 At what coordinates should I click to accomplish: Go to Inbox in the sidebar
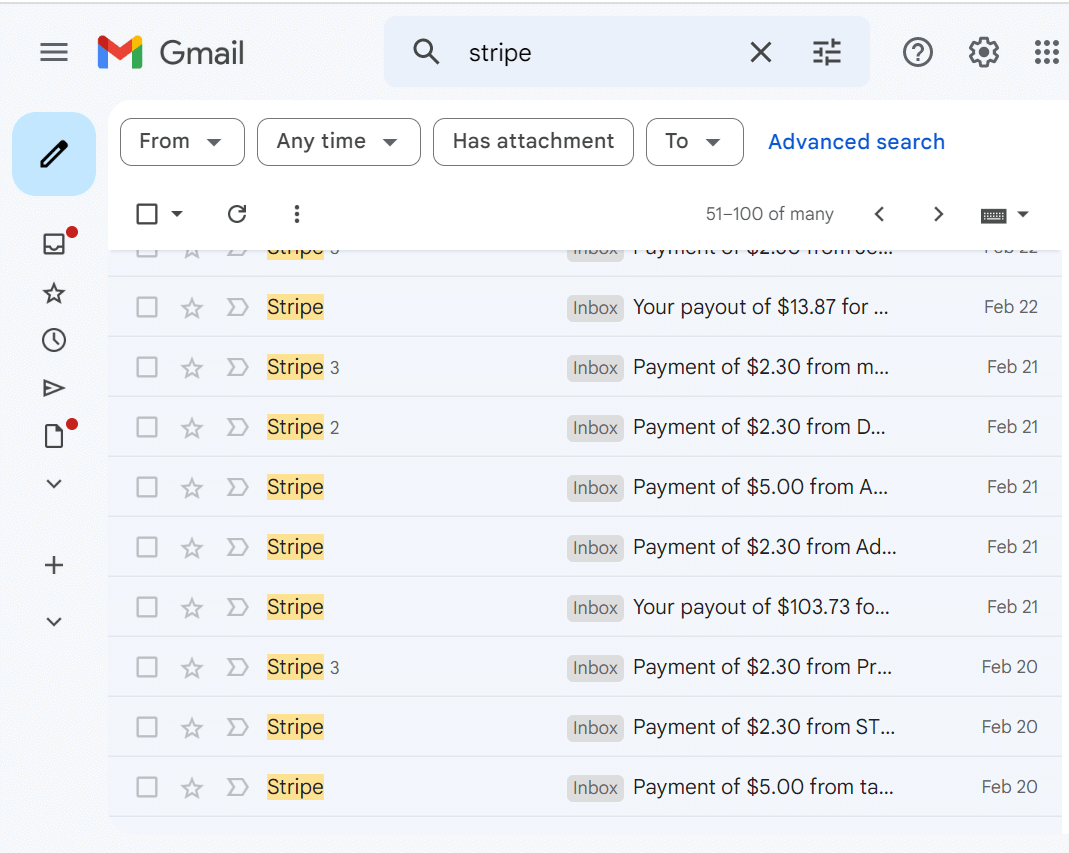pyautogui.click(x=54, y=243)
